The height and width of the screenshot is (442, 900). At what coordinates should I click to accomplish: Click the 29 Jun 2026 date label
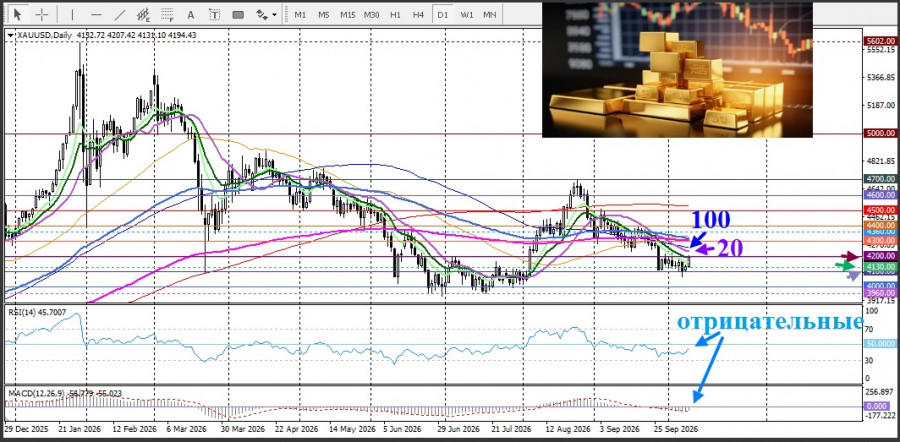[459, 429]
